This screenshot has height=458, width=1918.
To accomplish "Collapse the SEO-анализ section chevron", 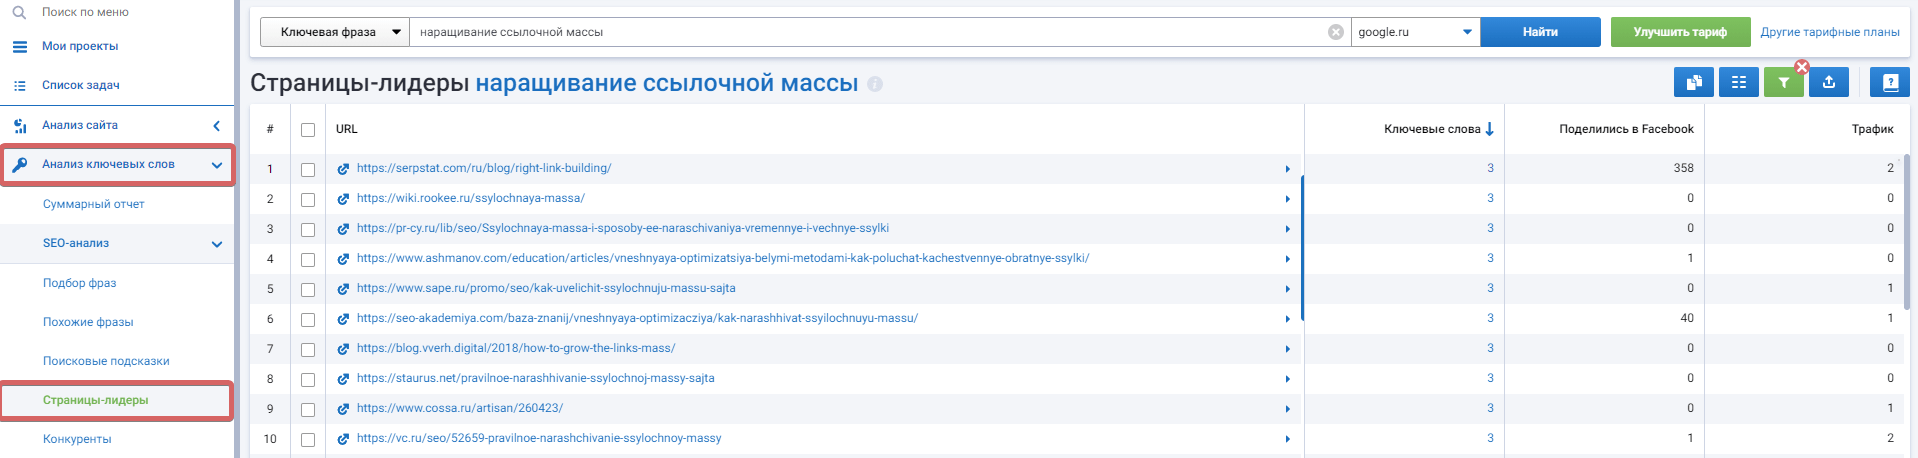I will tap(217, 244).
